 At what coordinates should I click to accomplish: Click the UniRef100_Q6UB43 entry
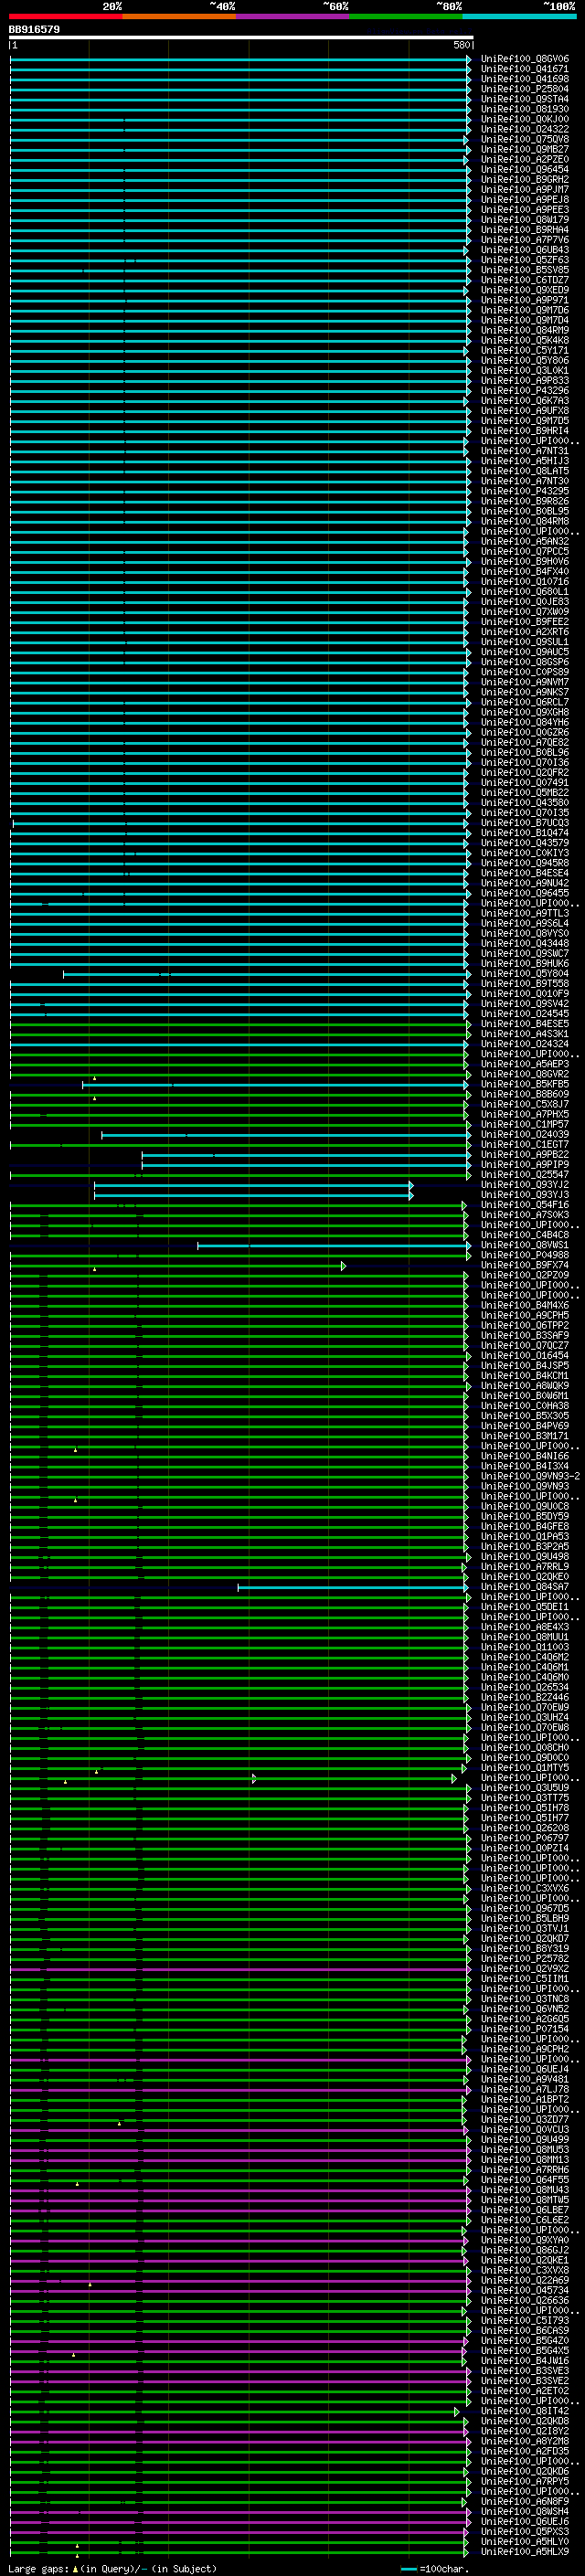point(524,250)
